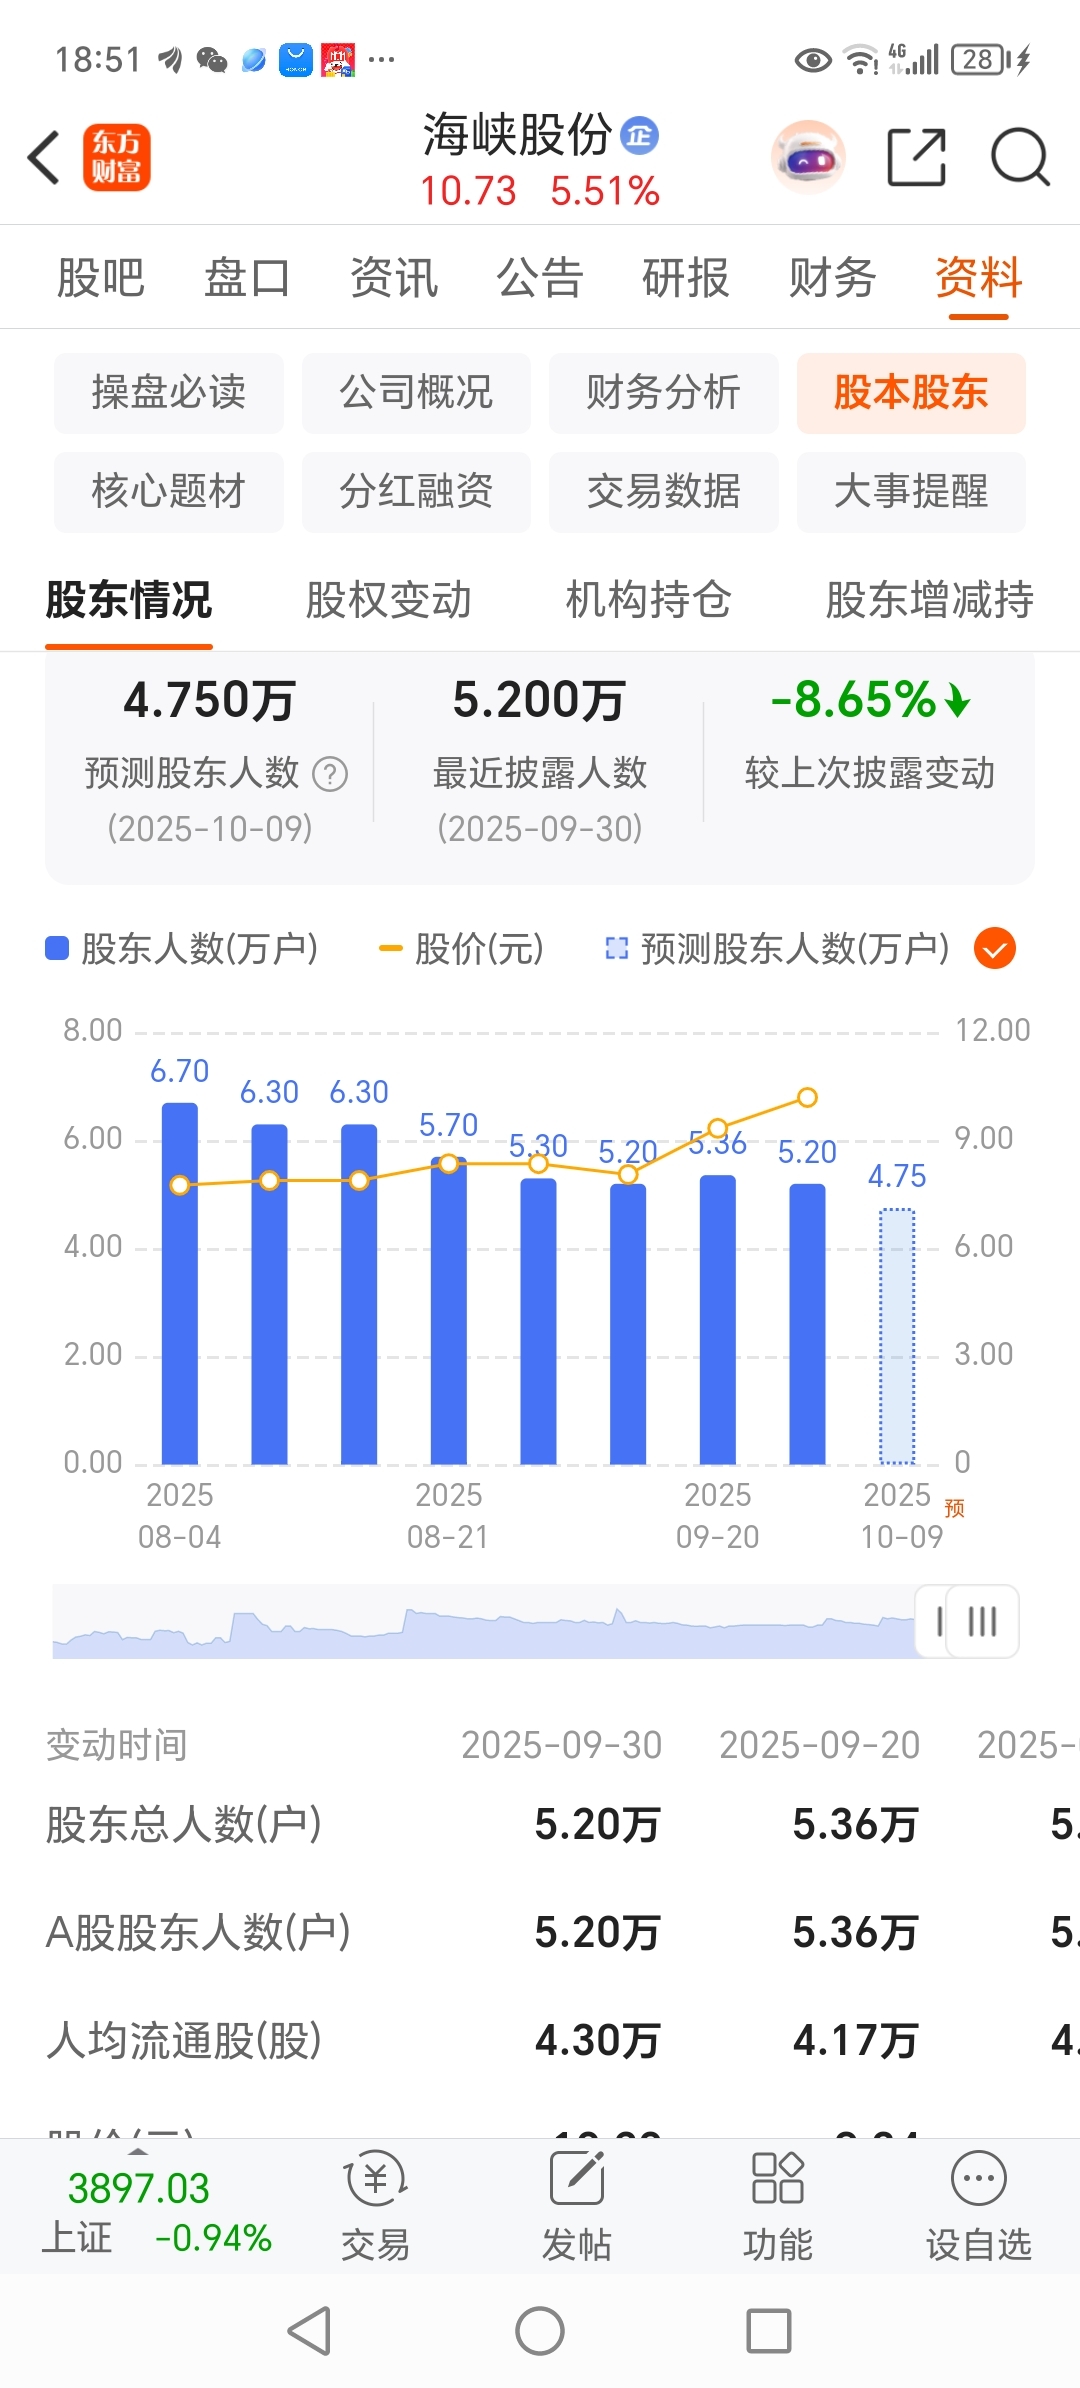Open the 东方财富 logo icon
The height and width of the screenshot is (2388, 1080).
(x=116, y=158)
